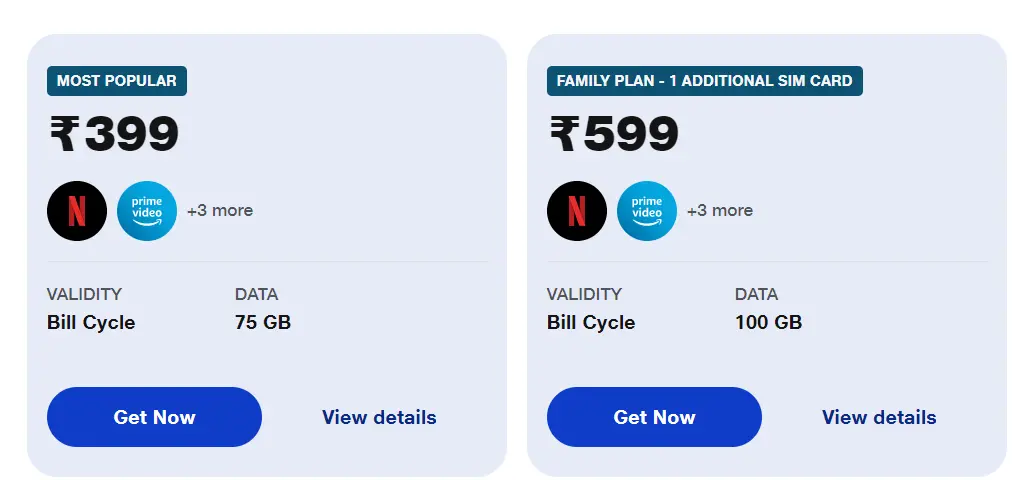Click the 75 GB data value

tap(263, 323)
